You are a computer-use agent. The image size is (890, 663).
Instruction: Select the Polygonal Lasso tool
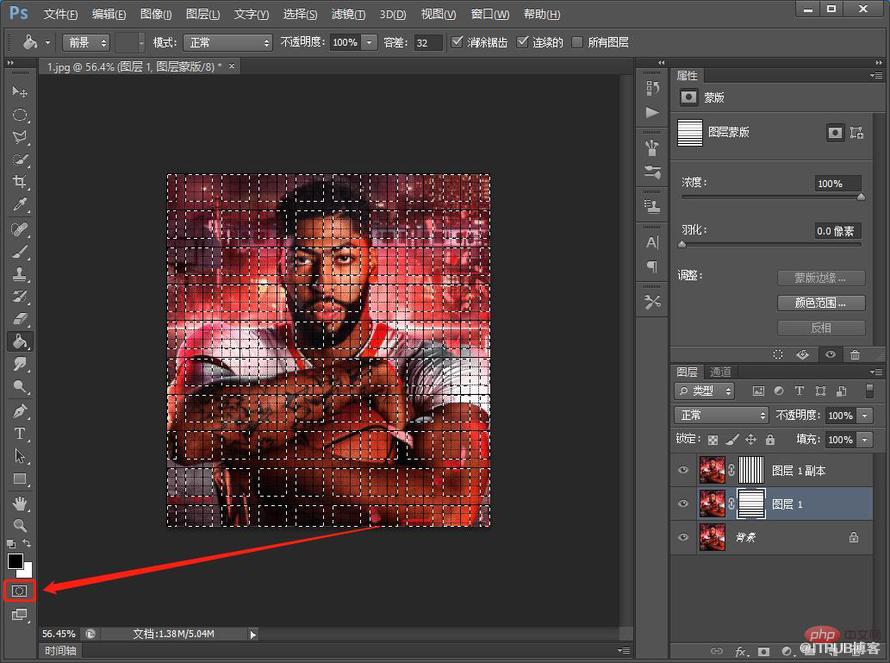click(x=20, y=137)
